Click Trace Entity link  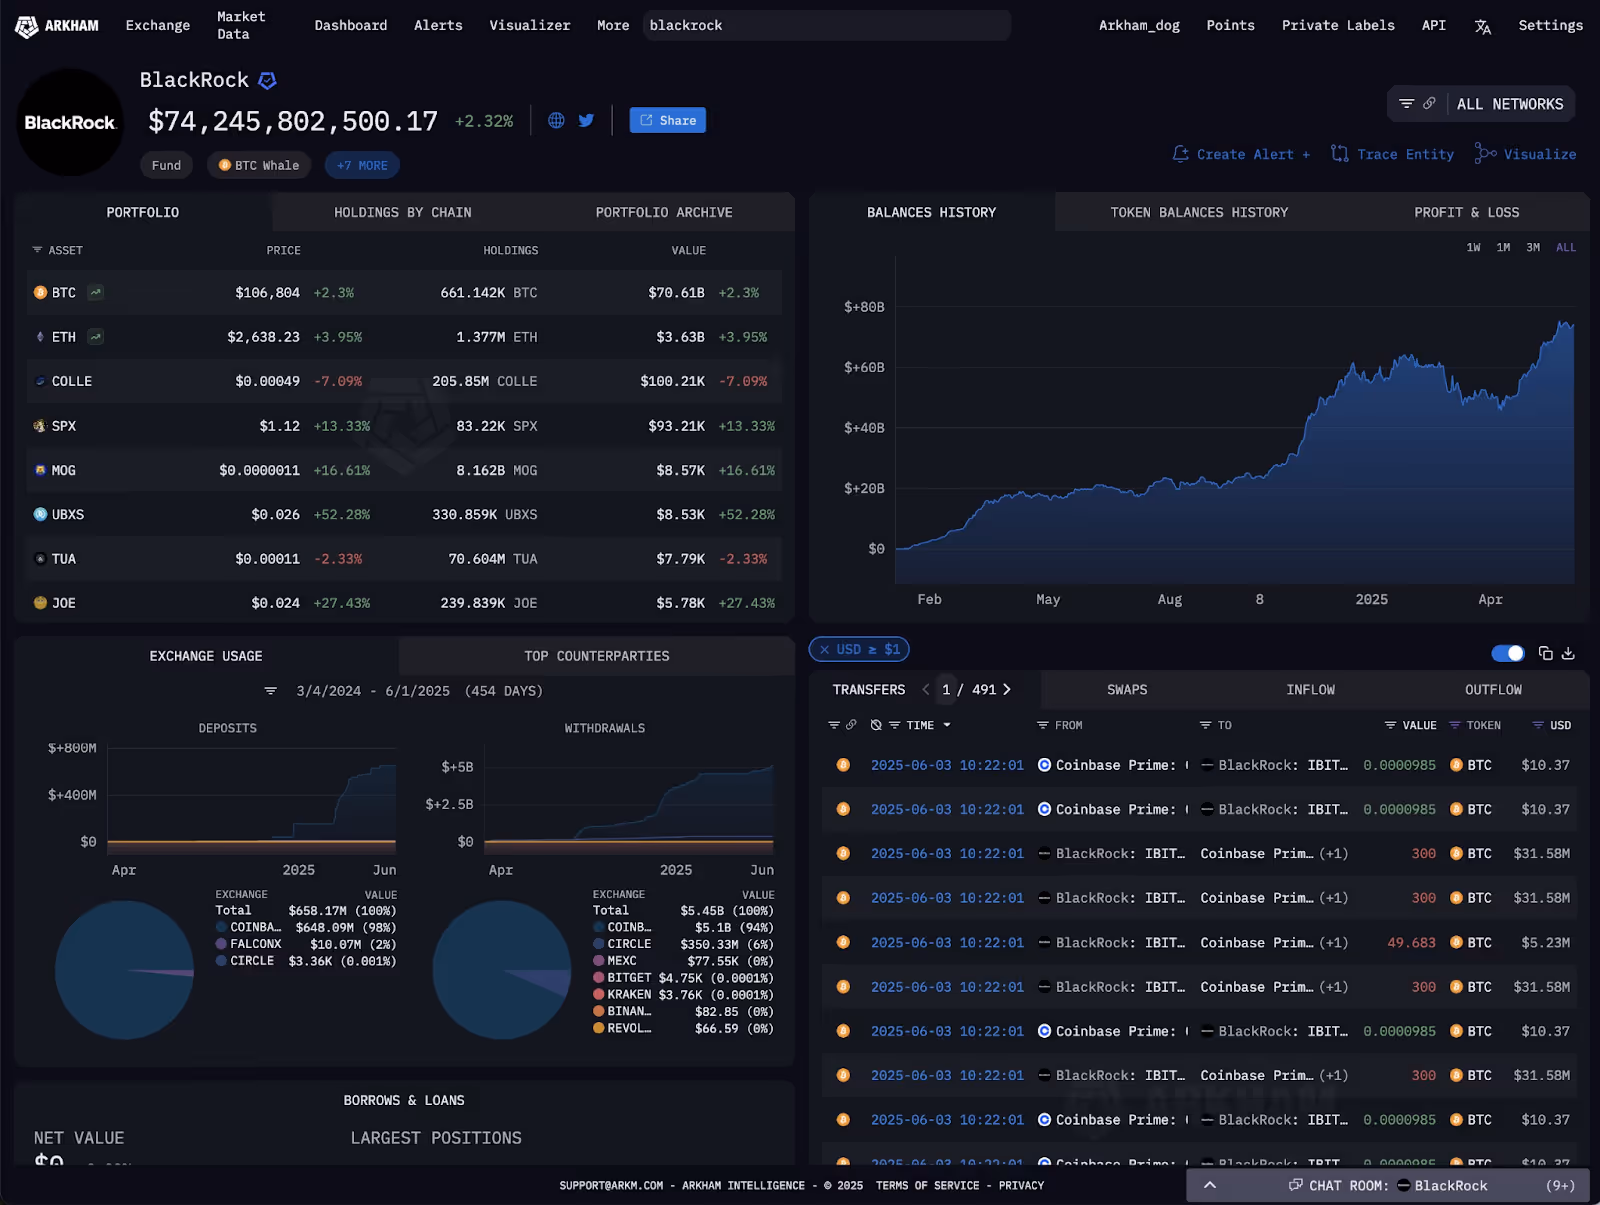[1392, 154]
